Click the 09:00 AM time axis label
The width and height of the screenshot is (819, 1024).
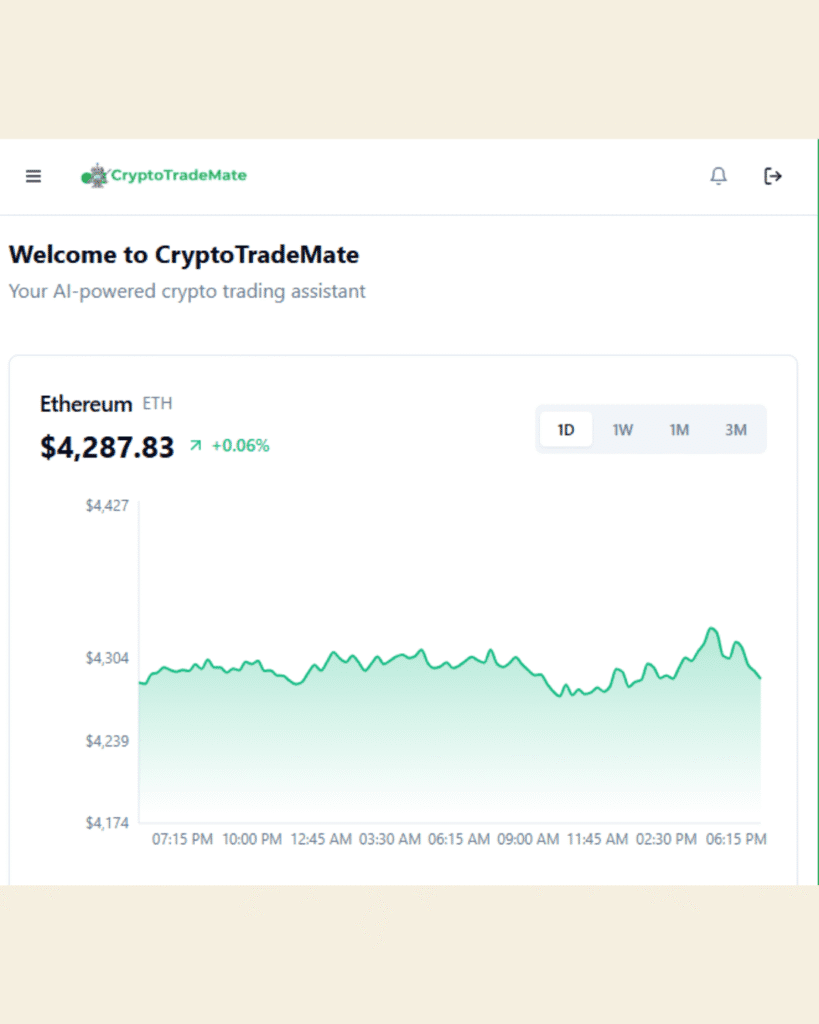[528, 839]
